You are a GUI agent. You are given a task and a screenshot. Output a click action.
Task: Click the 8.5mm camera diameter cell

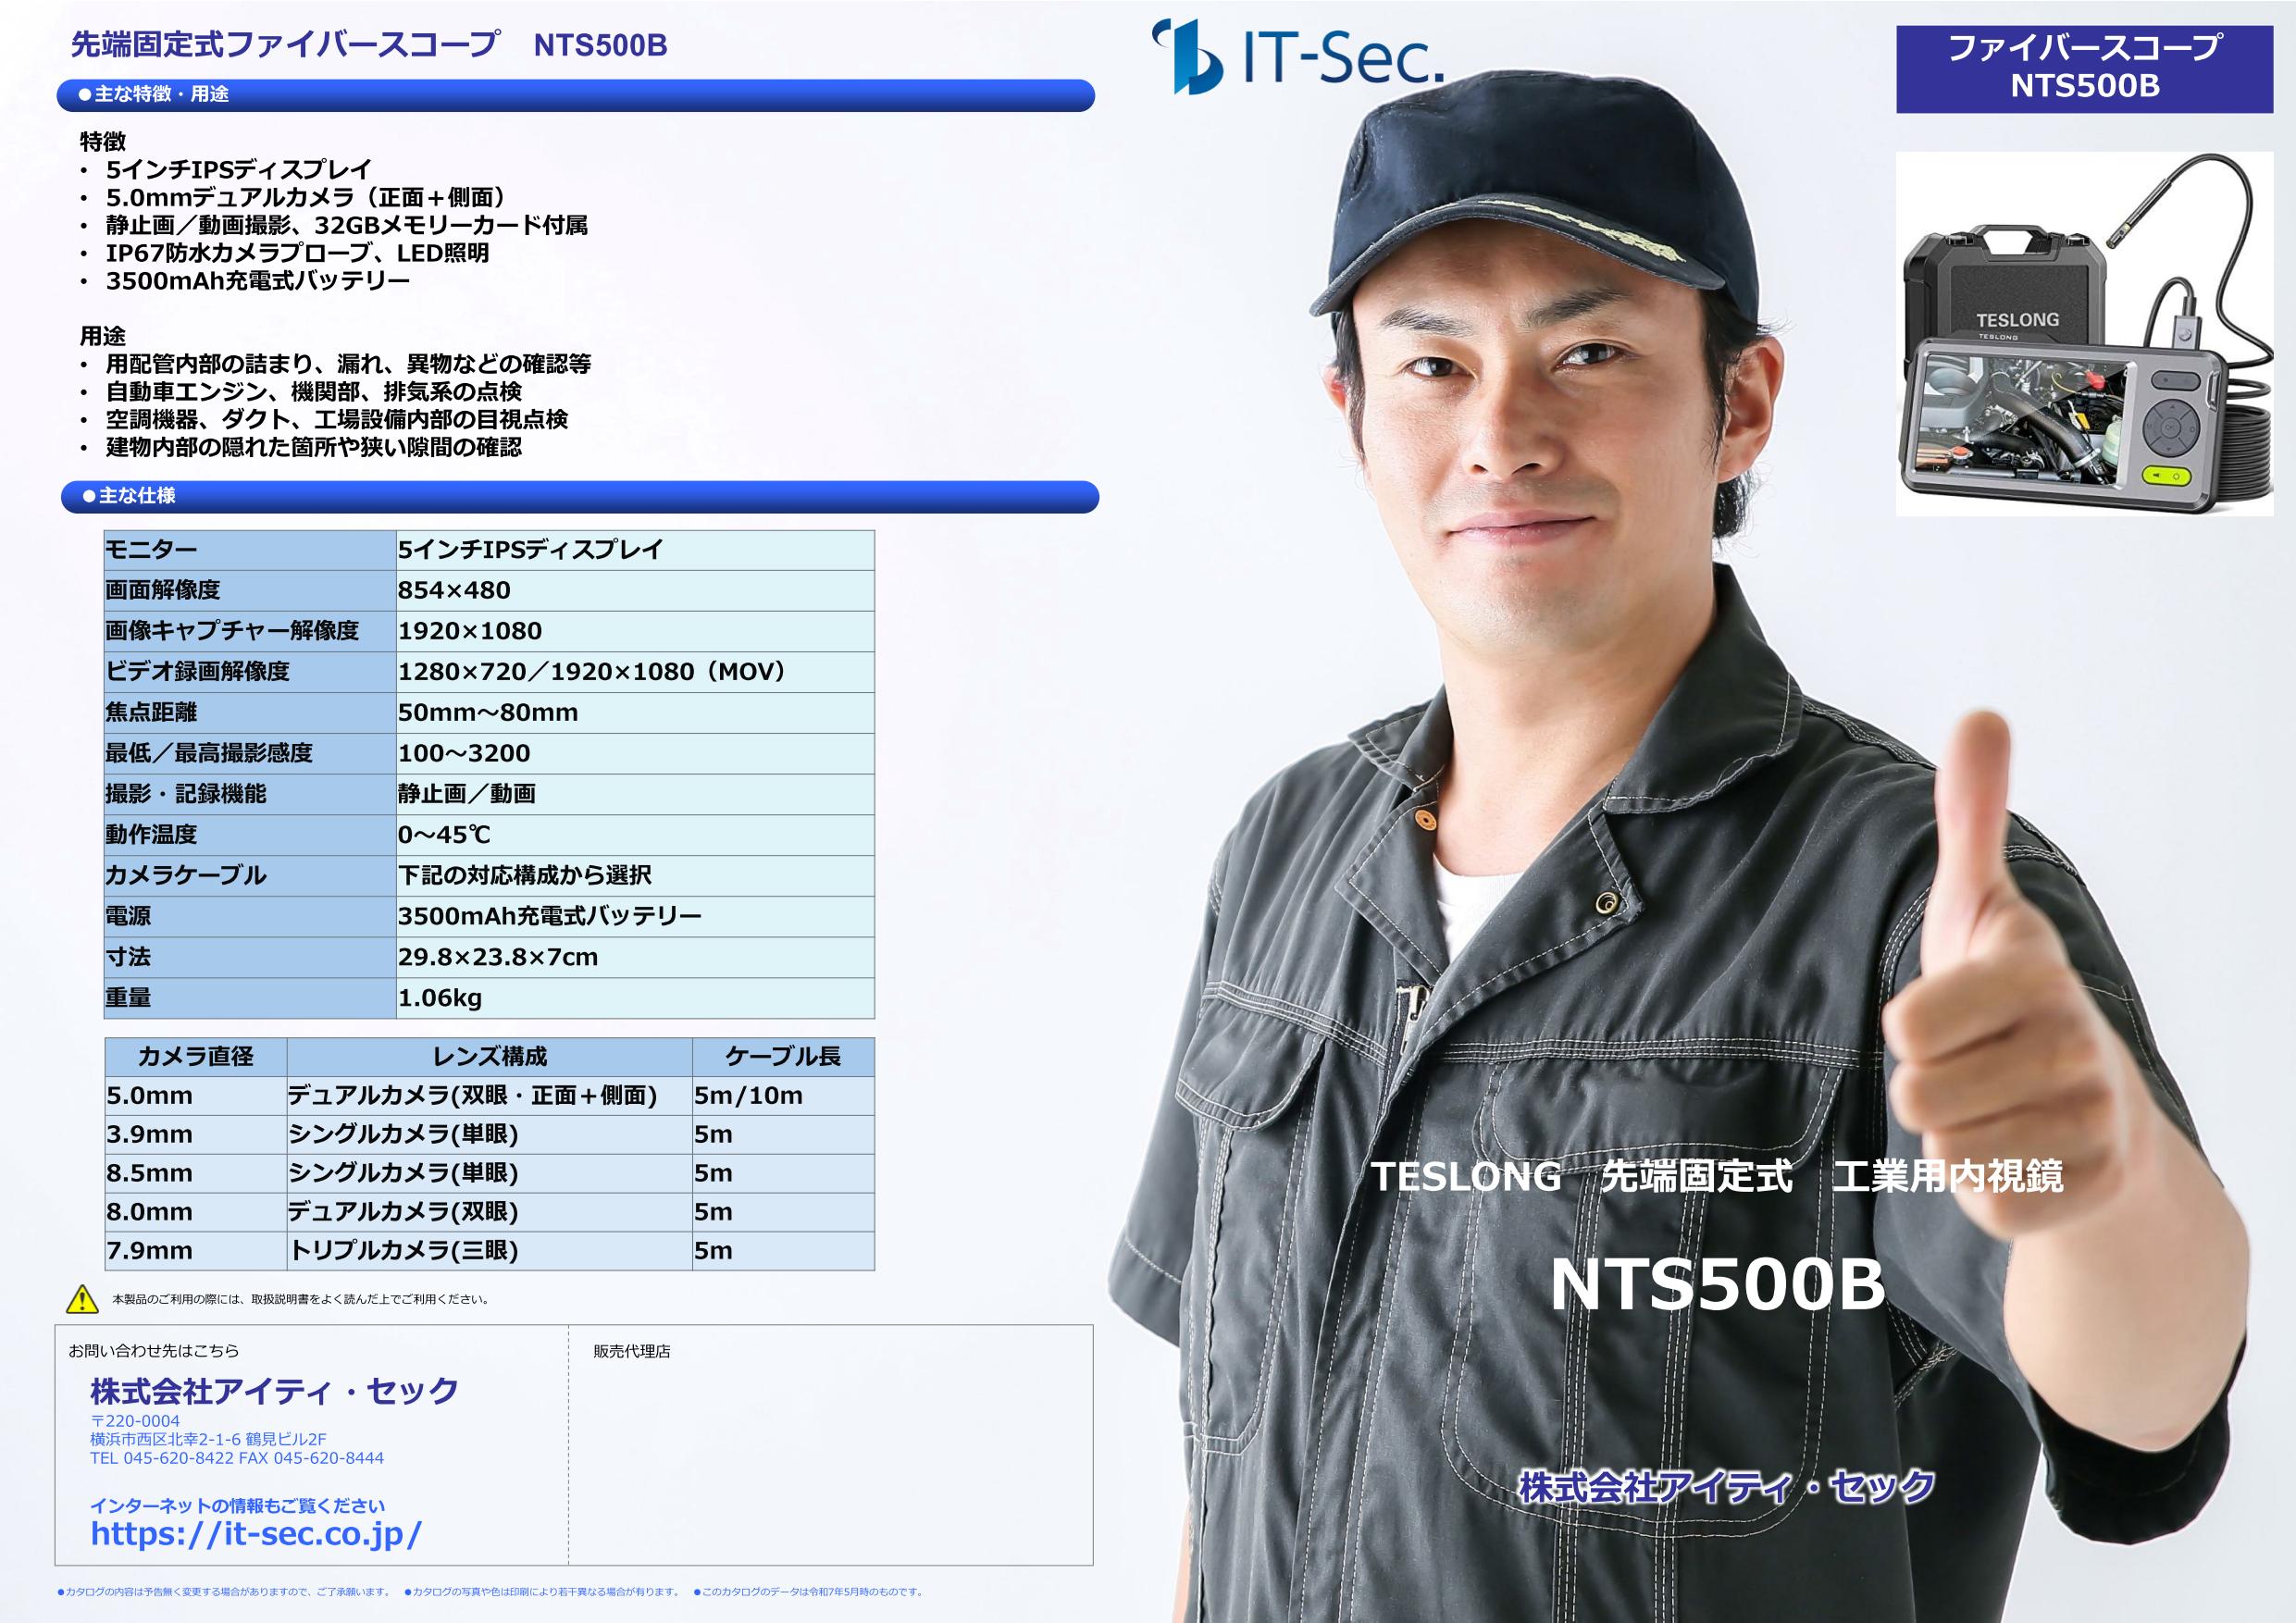click(196, 1173)
